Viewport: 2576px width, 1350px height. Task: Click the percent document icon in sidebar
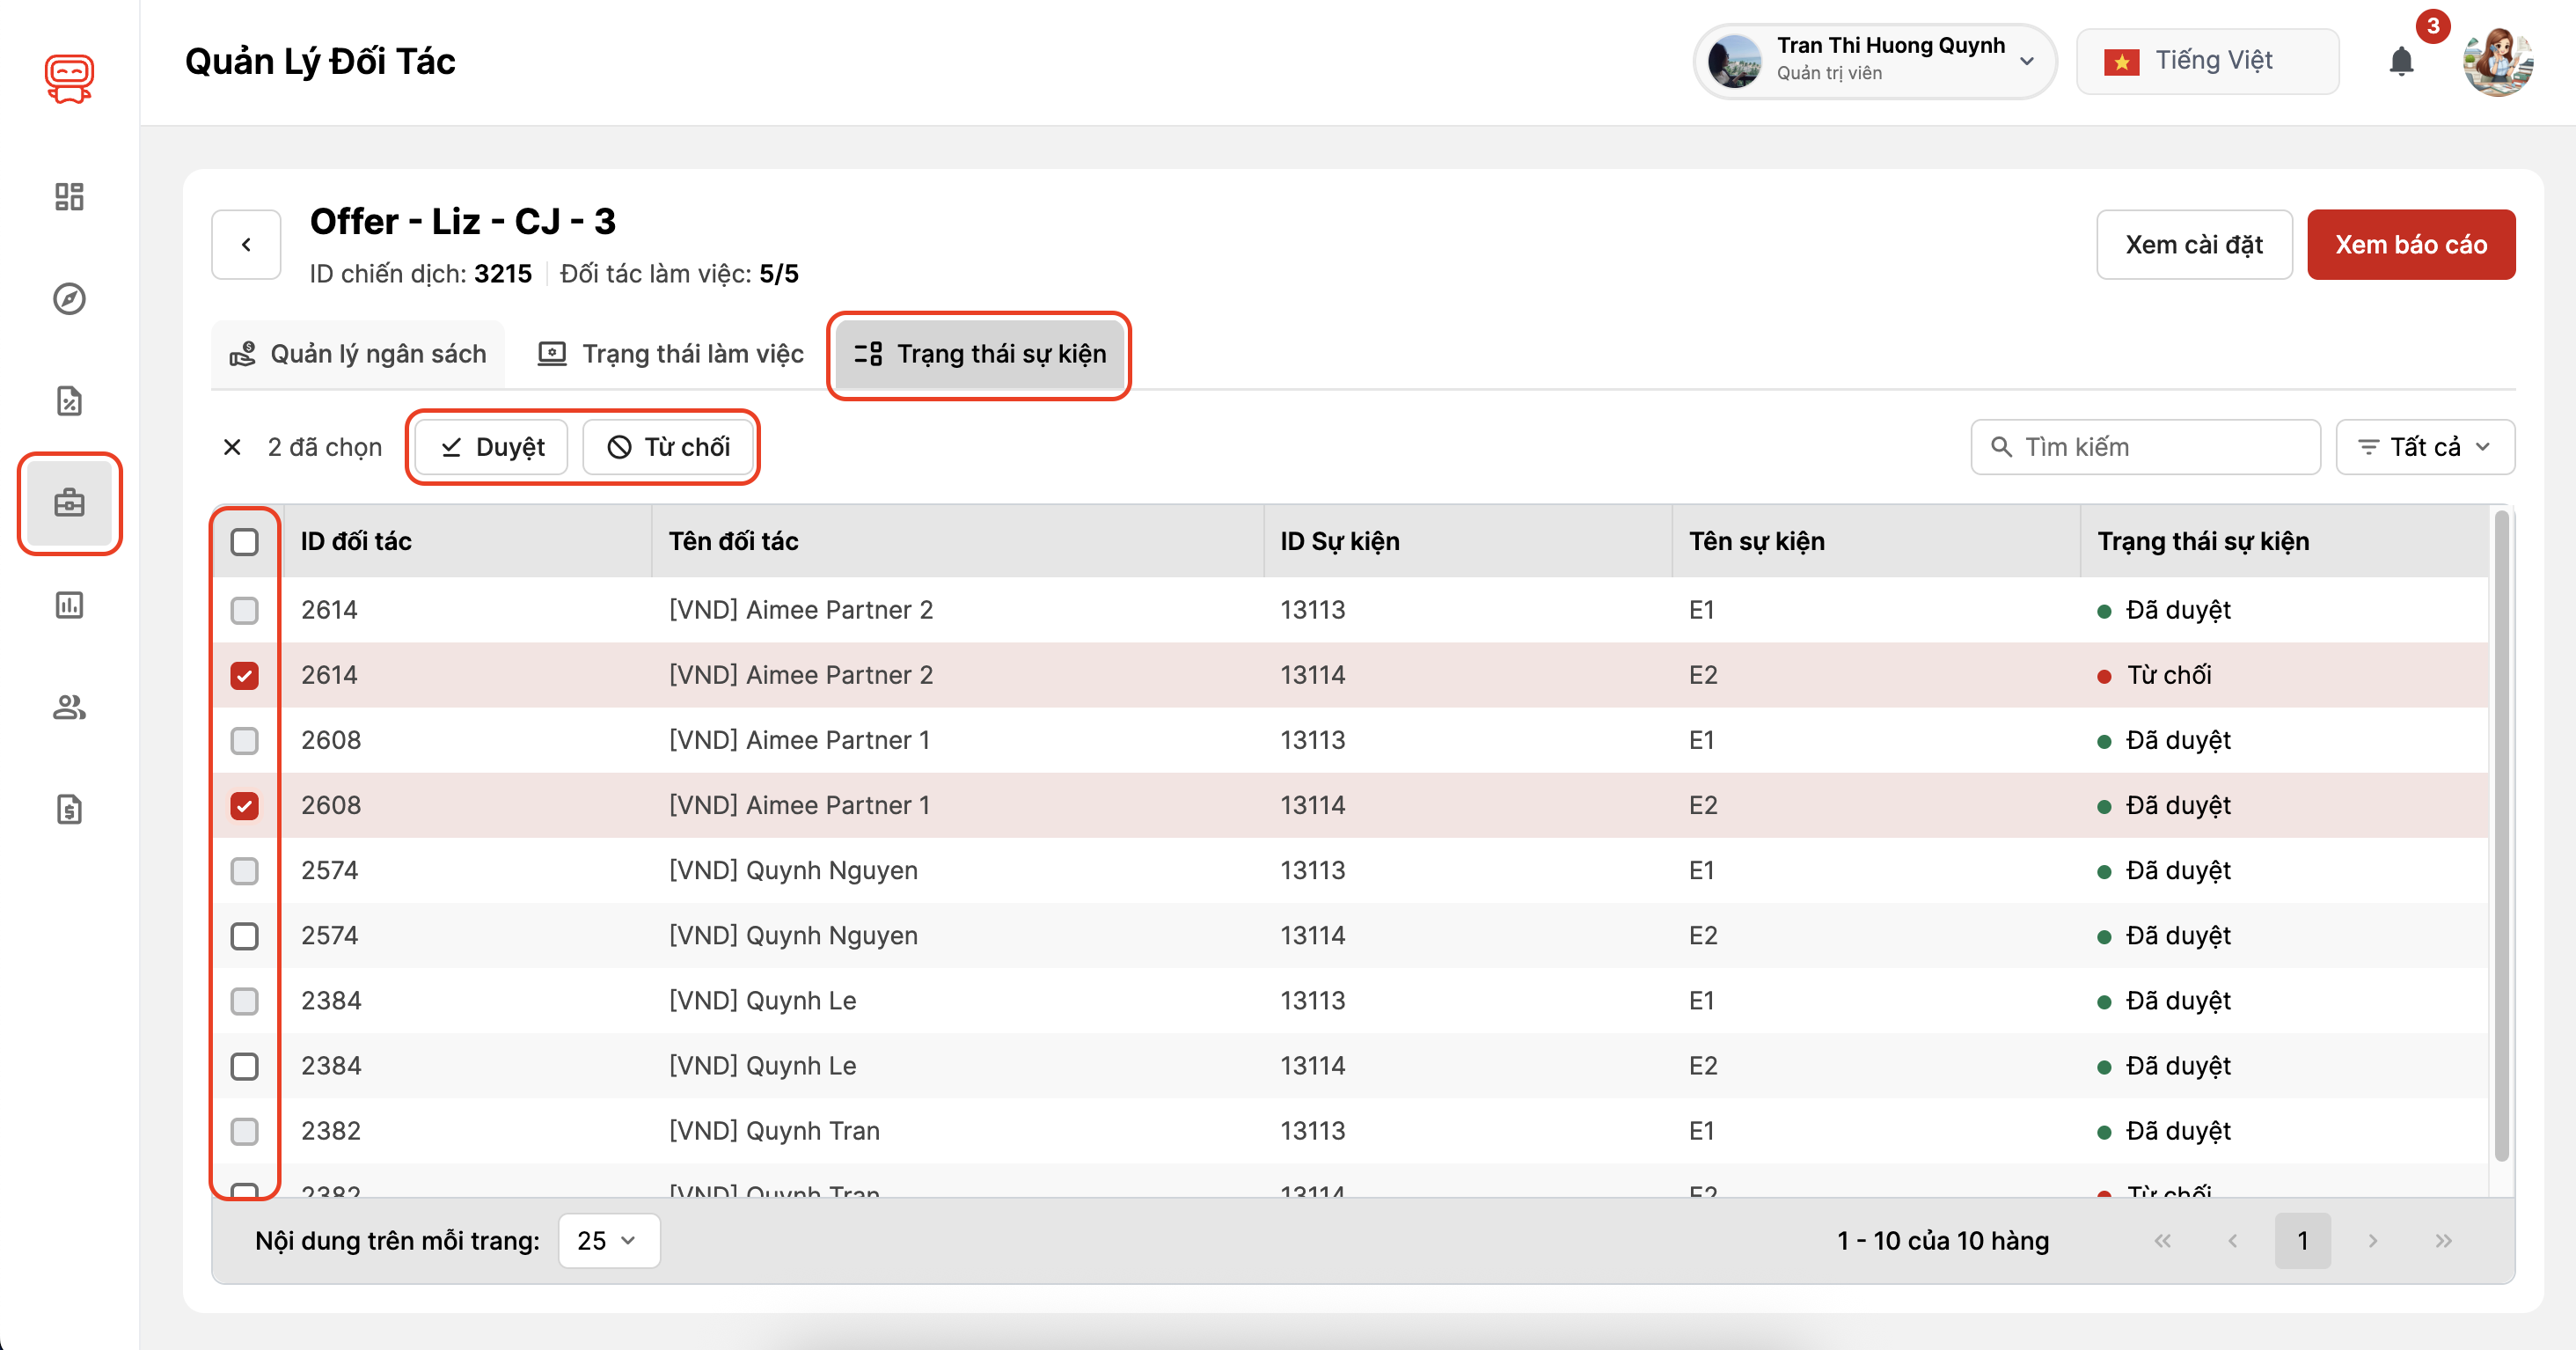click(69, 400)
